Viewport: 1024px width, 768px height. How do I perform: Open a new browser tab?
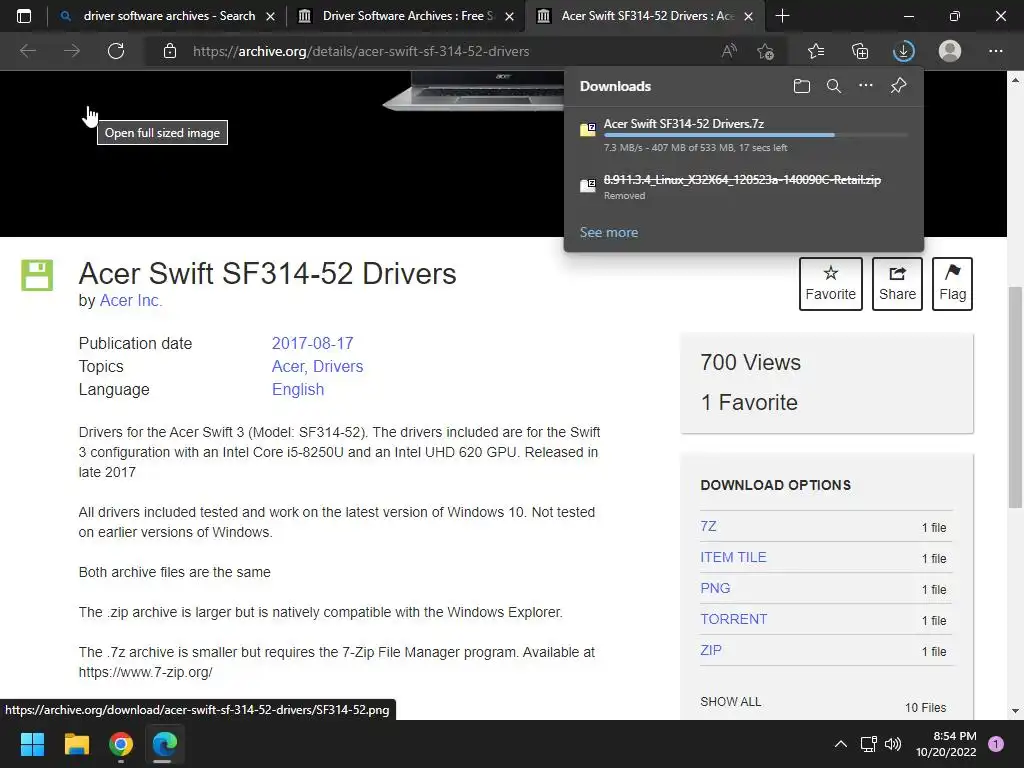click(x=782, y=16)
